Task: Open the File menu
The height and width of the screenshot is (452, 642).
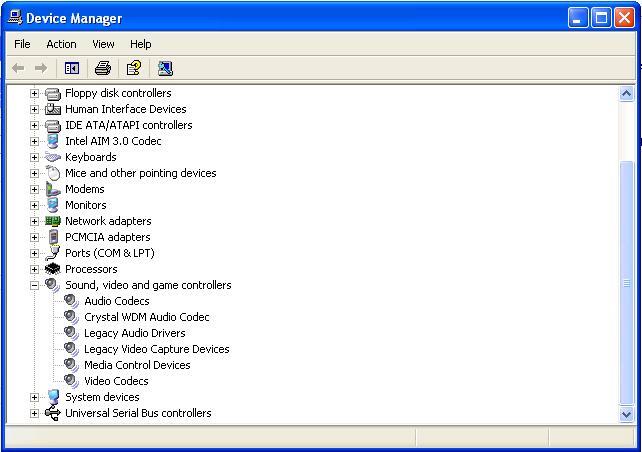Action: tap(22, 44)
